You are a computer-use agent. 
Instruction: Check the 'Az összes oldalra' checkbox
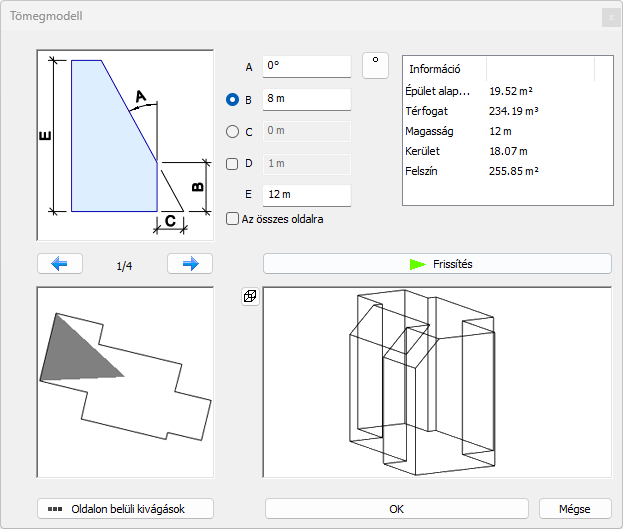233,218
